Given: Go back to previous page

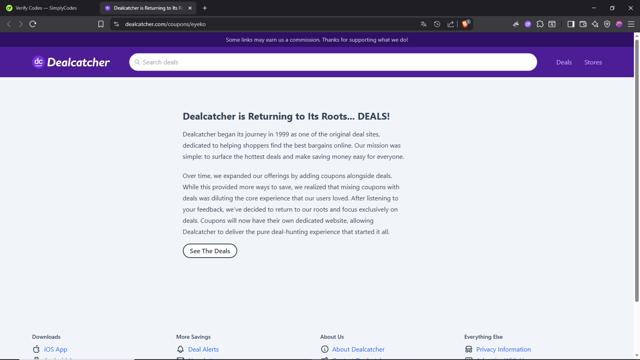Looking at the screenshot, I should (9, 24).
